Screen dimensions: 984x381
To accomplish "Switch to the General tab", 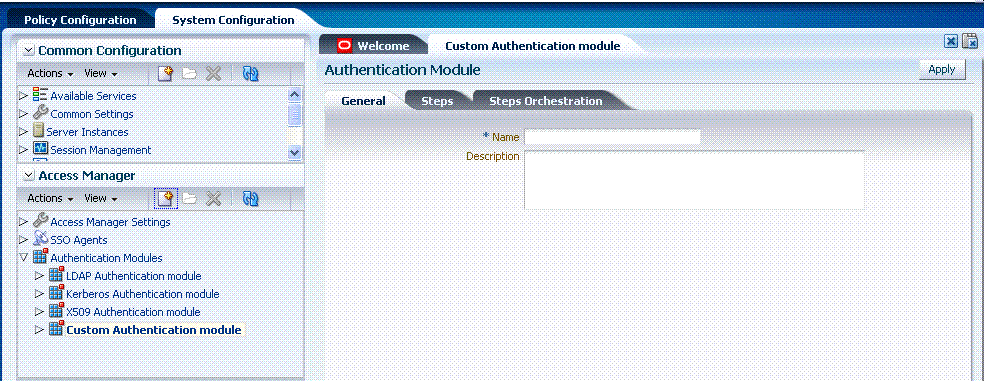I will [x=363, y=101].
